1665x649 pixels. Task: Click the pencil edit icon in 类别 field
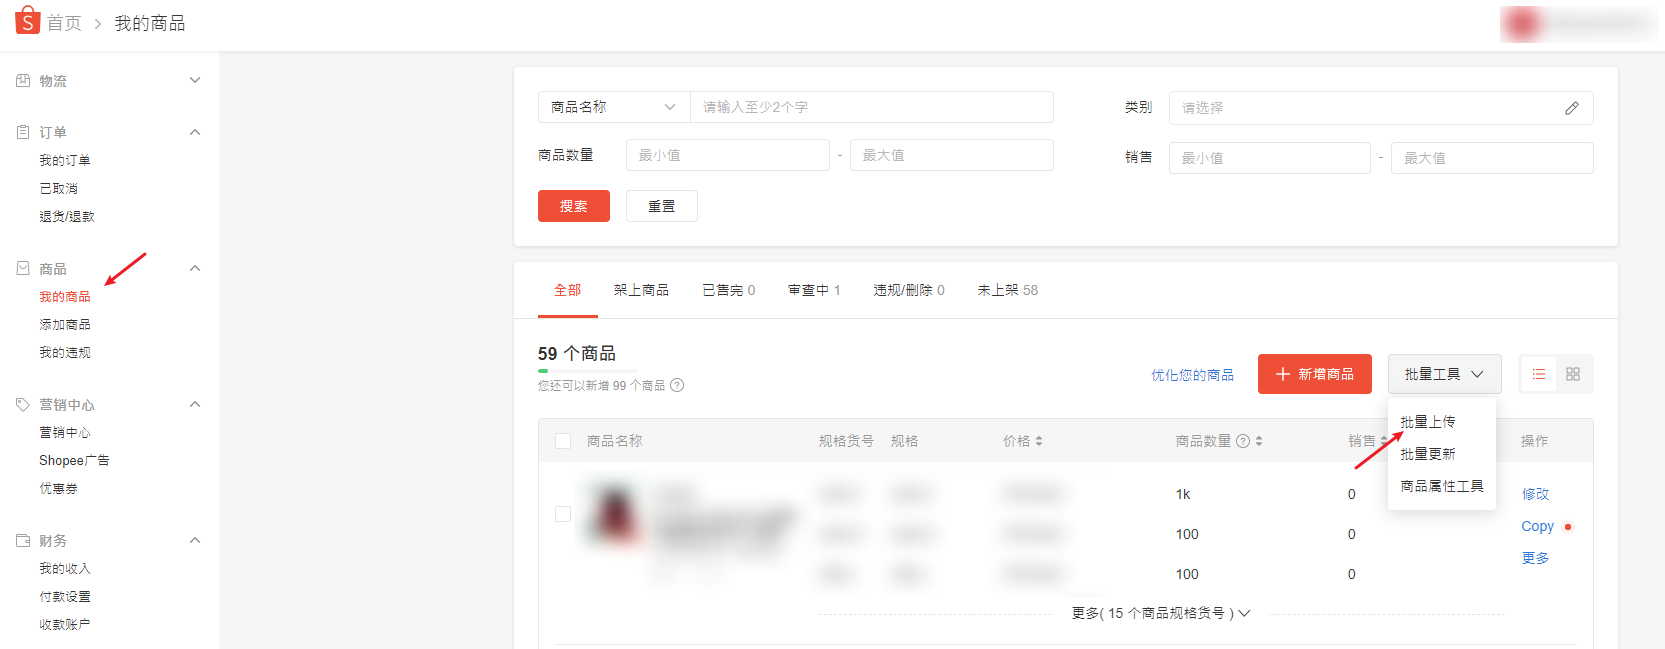pos(1572,108)
